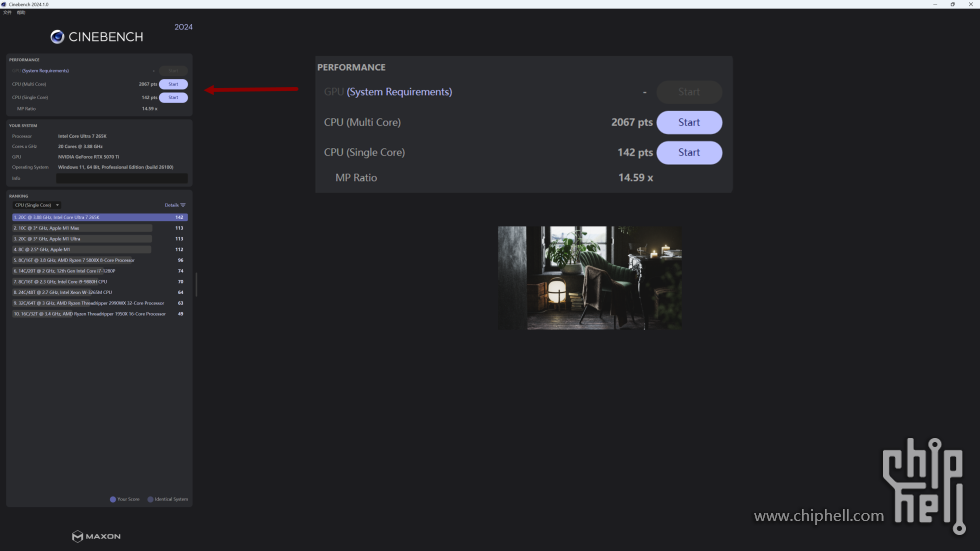980x551 pixels.
Task: Open the CPU (Single Core) ranking dropdown
Action: (37, 205)
